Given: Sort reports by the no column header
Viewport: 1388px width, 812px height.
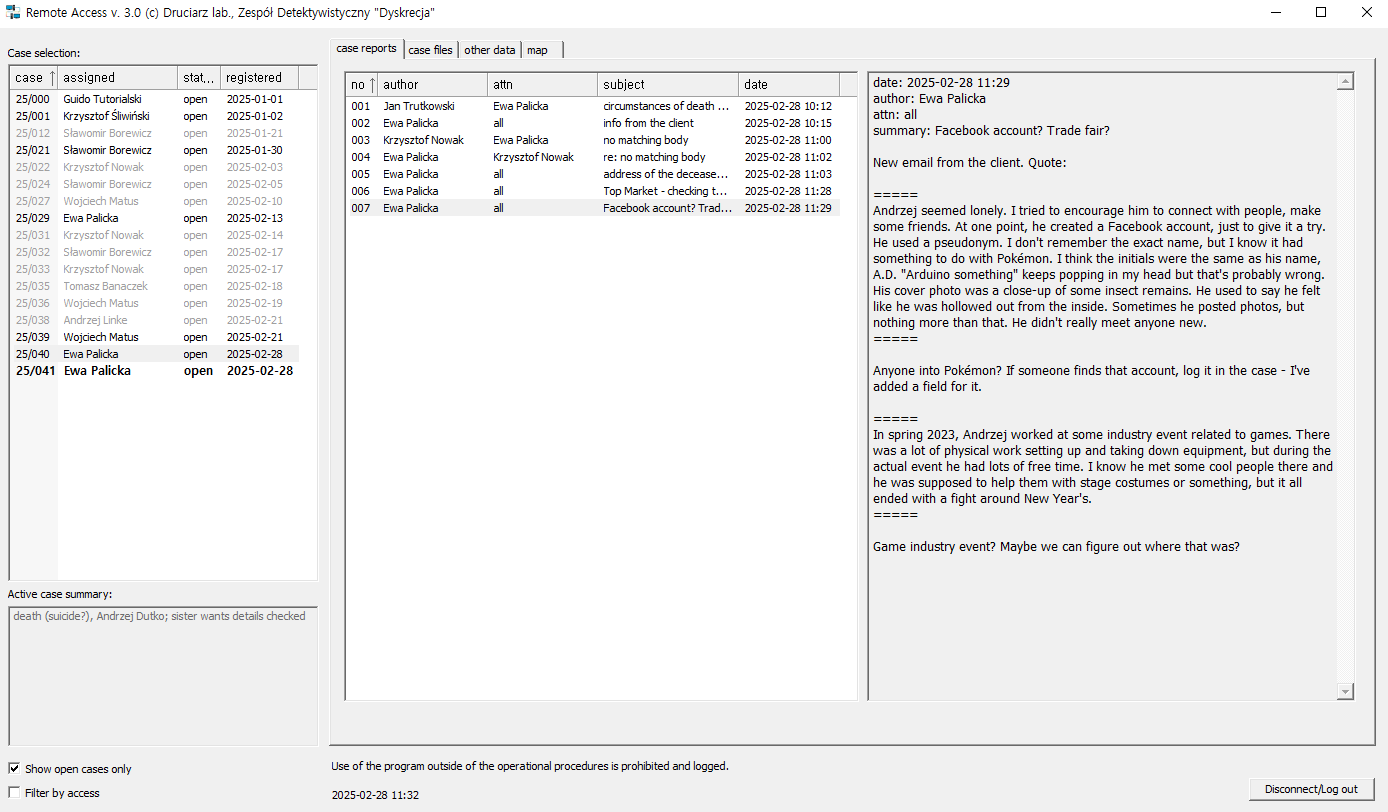Looking at the screenshot, I should [x=362, y=85].
